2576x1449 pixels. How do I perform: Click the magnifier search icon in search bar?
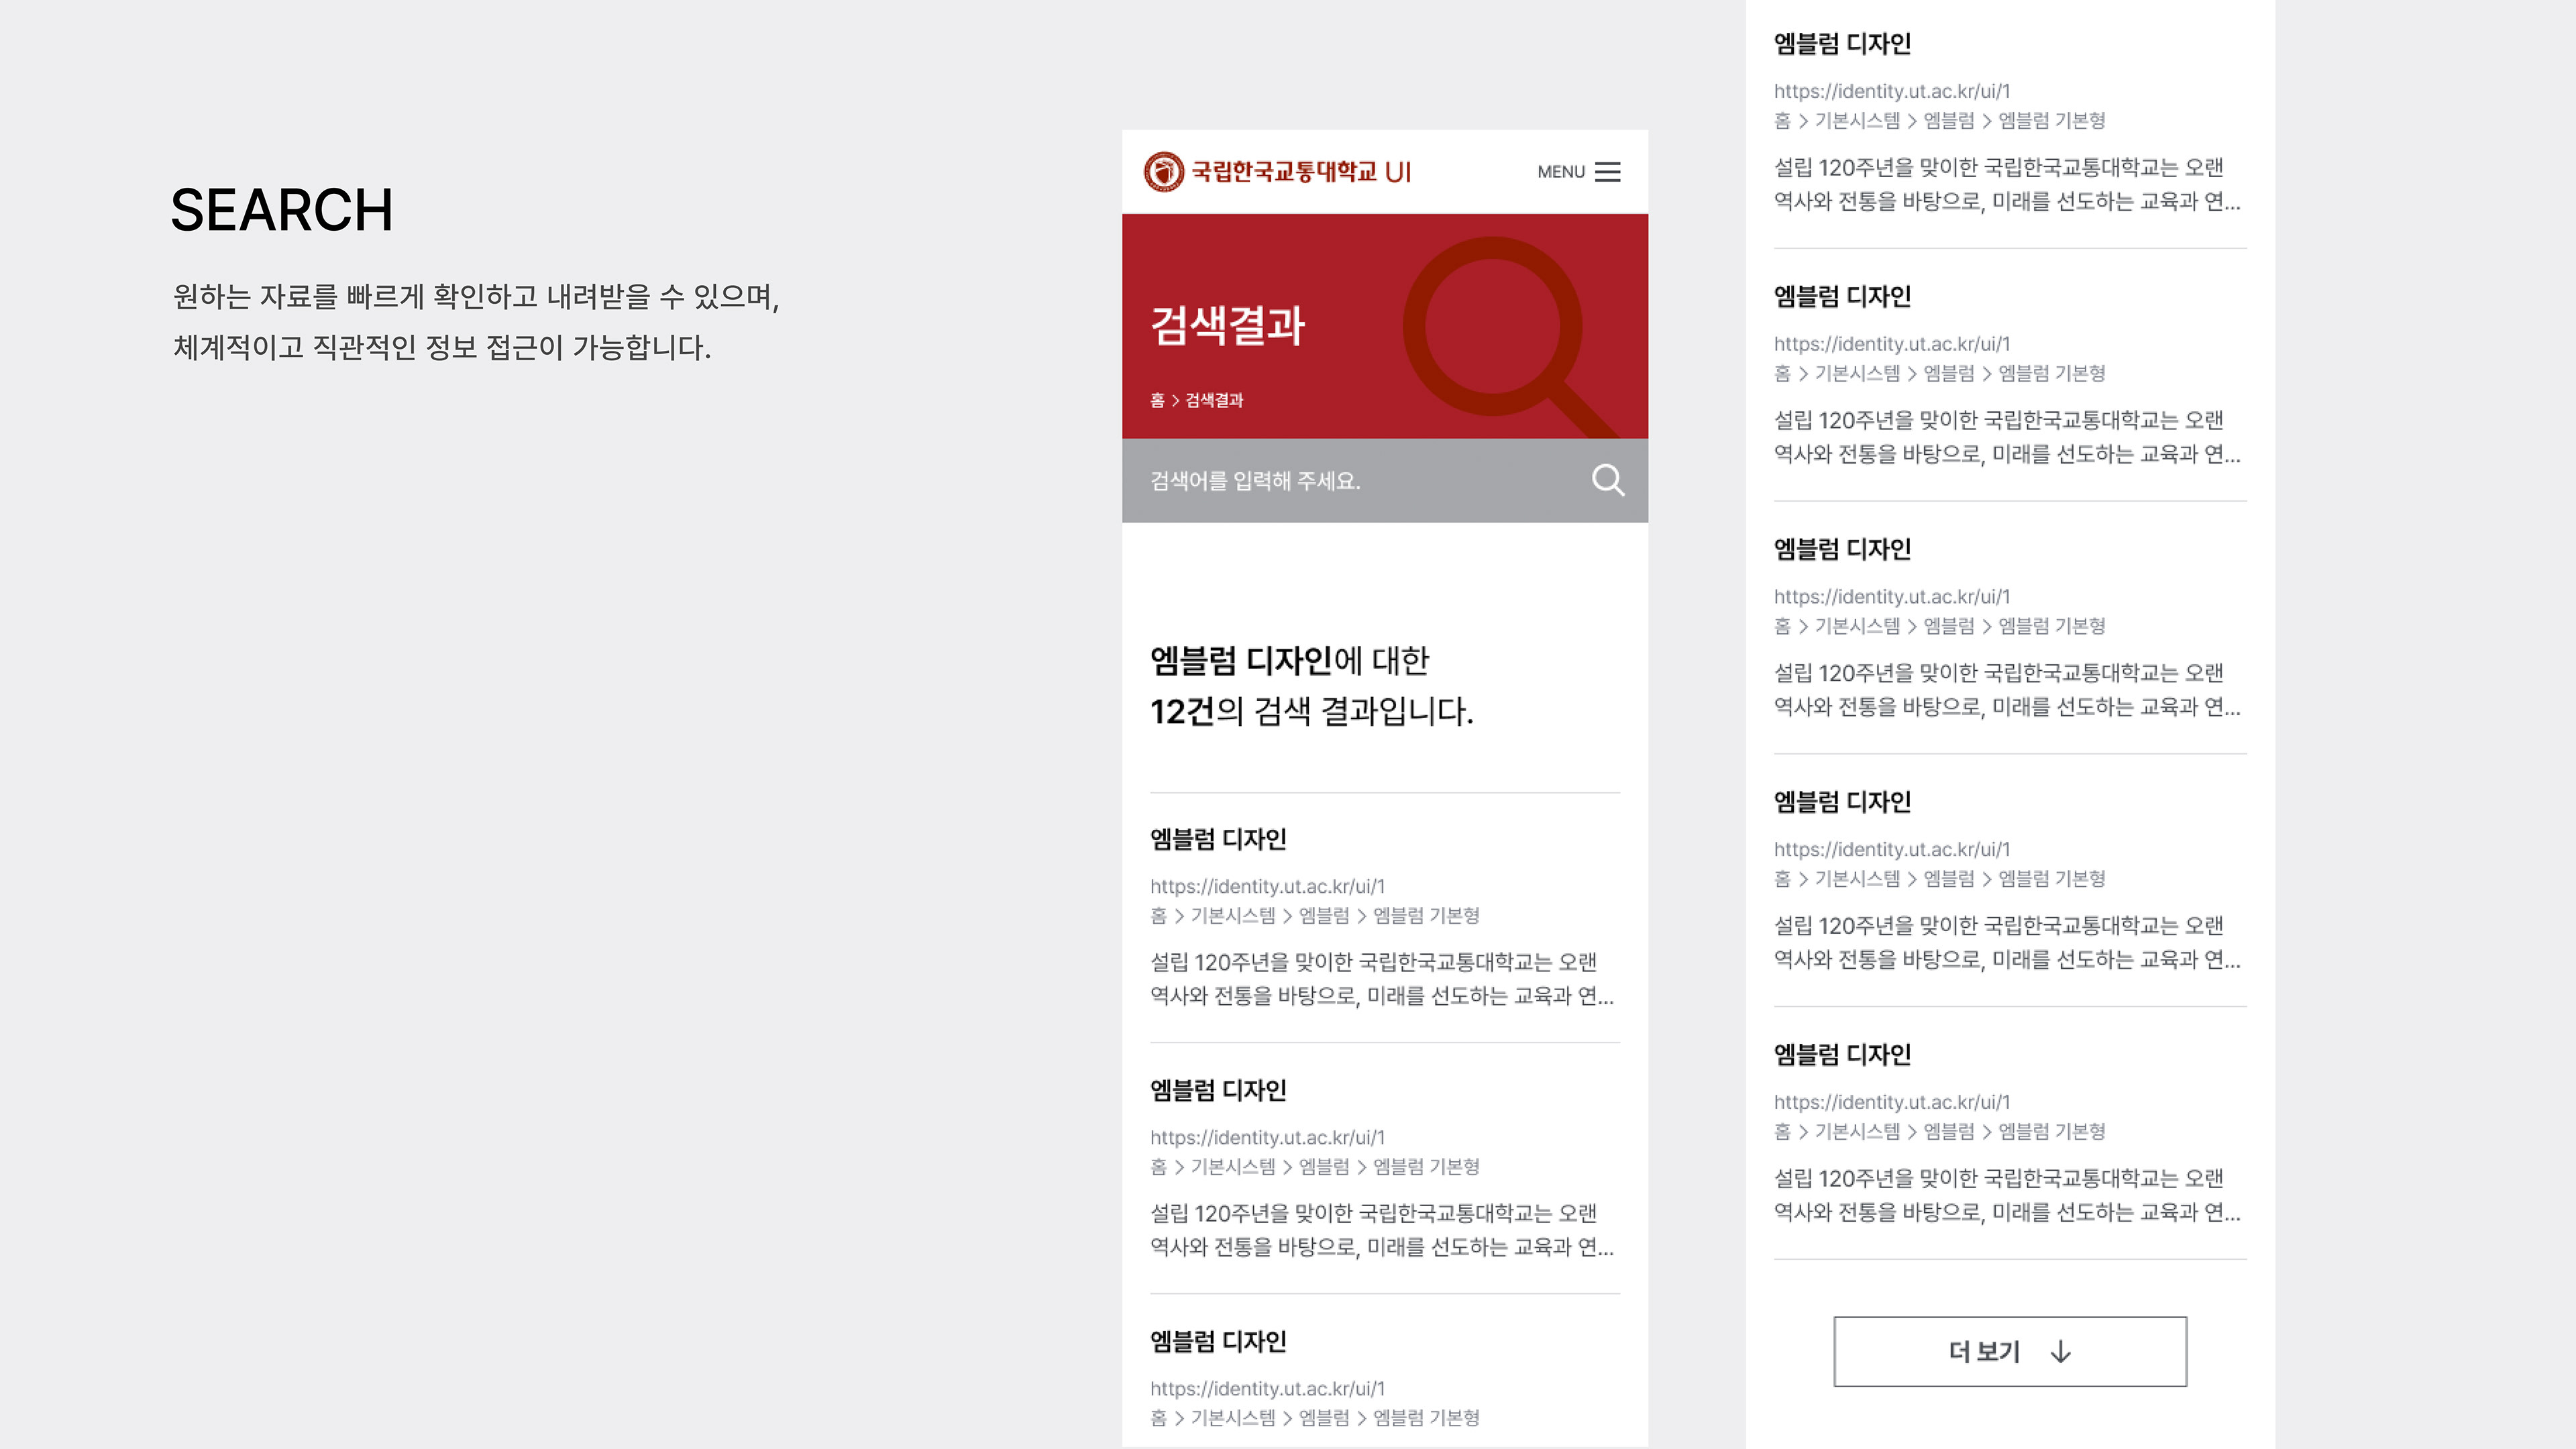(x=1608, y=480)
